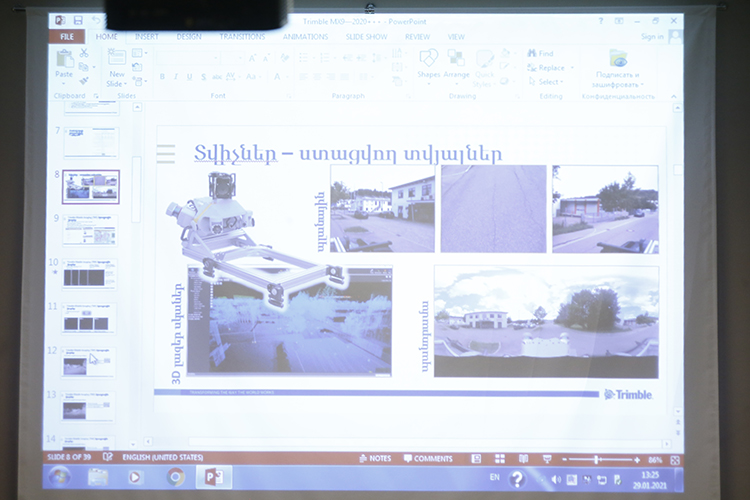Toggle Italic formatting

pyautogui.click(x=176, y=77)
